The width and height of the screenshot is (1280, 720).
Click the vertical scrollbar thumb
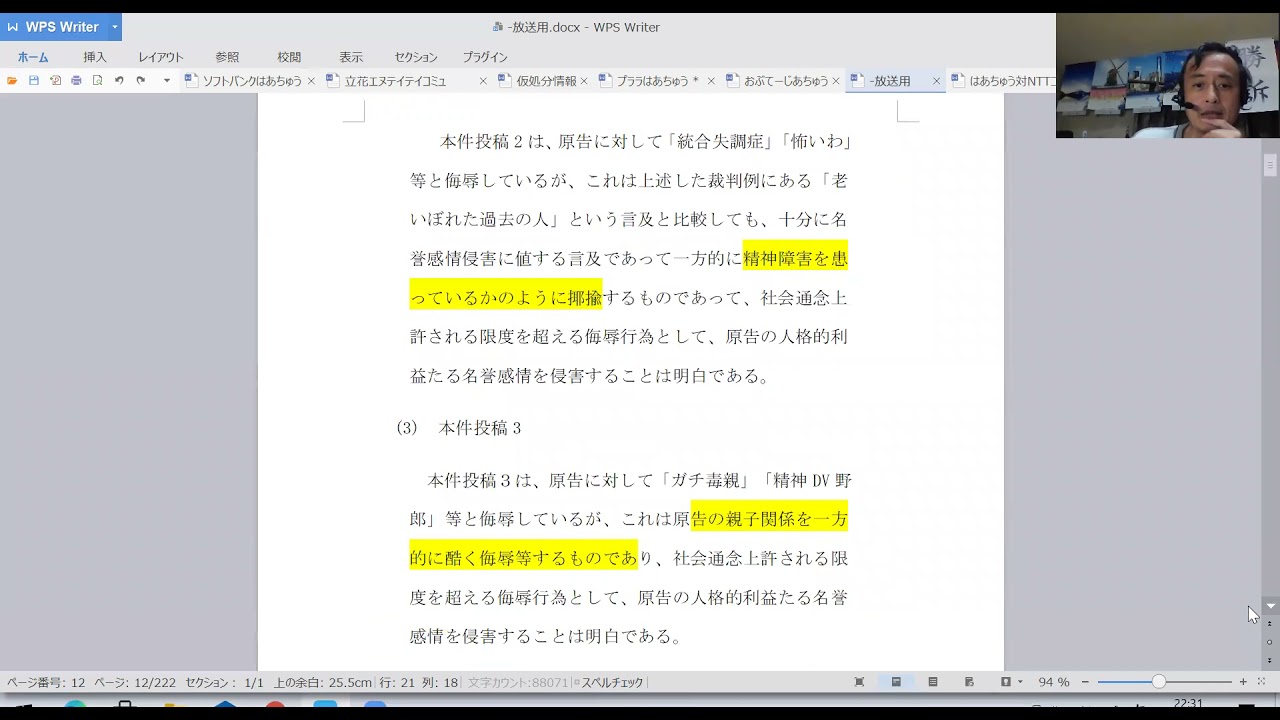point(1270,166)
